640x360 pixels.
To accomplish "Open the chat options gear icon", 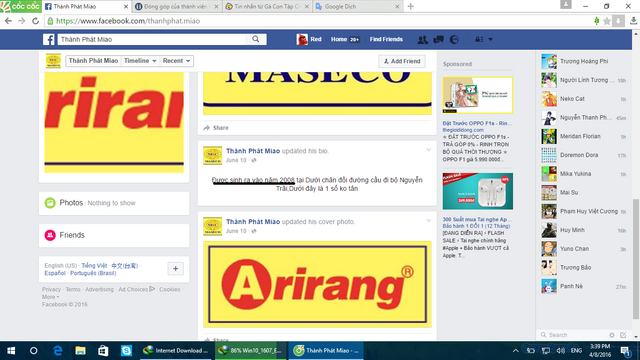I will tap(612, 335).
